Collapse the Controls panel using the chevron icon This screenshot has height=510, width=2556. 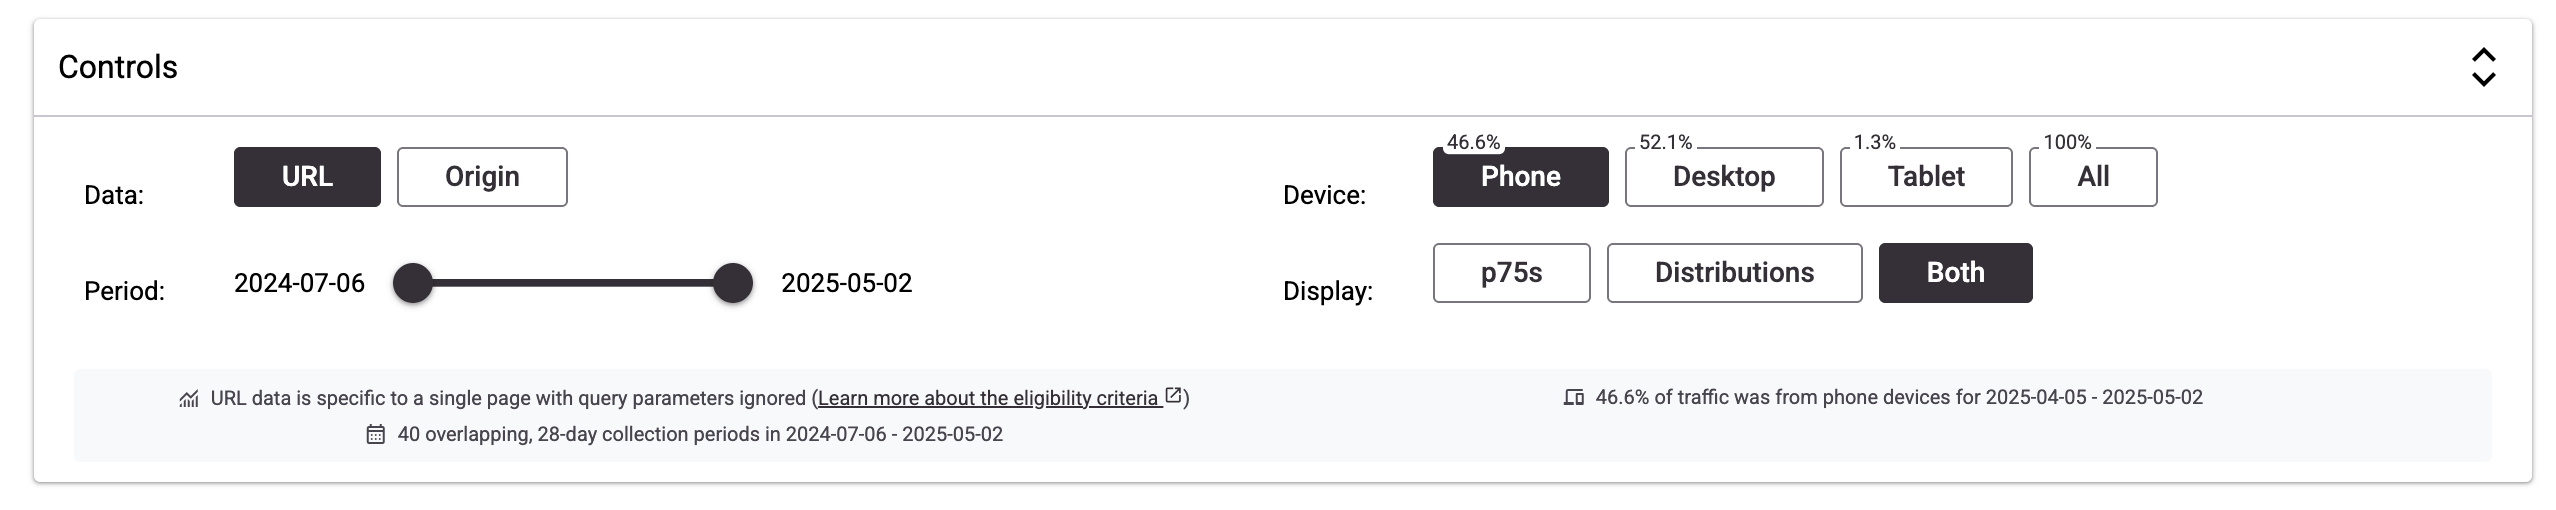coord(2483,67)
